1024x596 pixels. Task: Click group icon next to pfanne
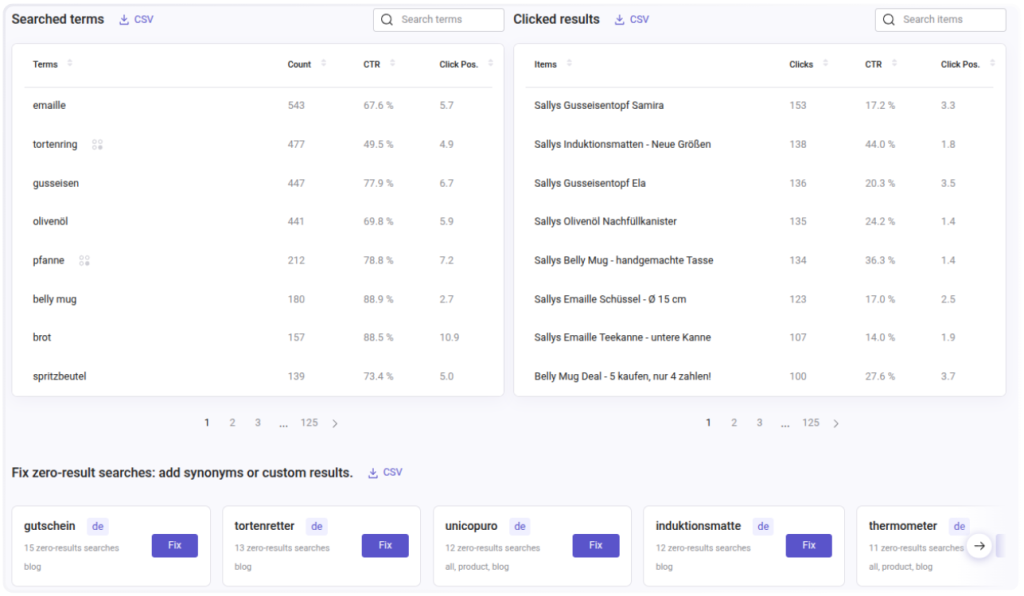(84, 260)
